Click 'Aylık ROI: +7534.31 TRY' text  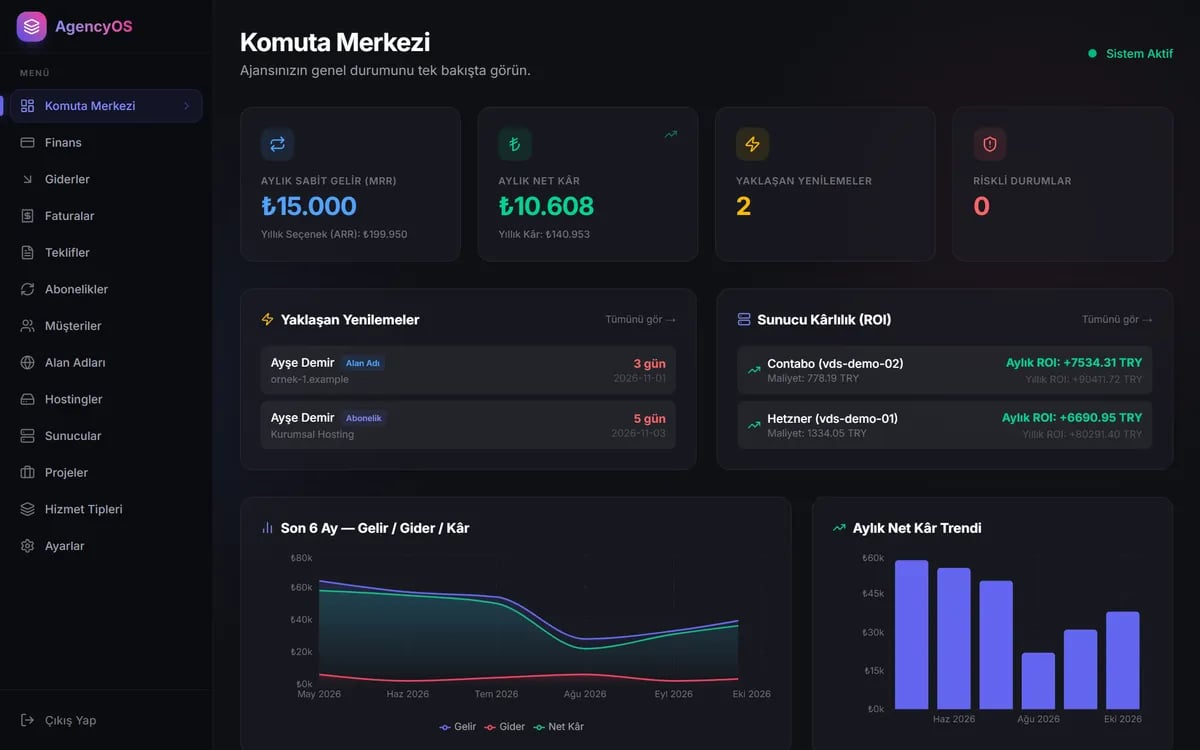click(1074, 363)
